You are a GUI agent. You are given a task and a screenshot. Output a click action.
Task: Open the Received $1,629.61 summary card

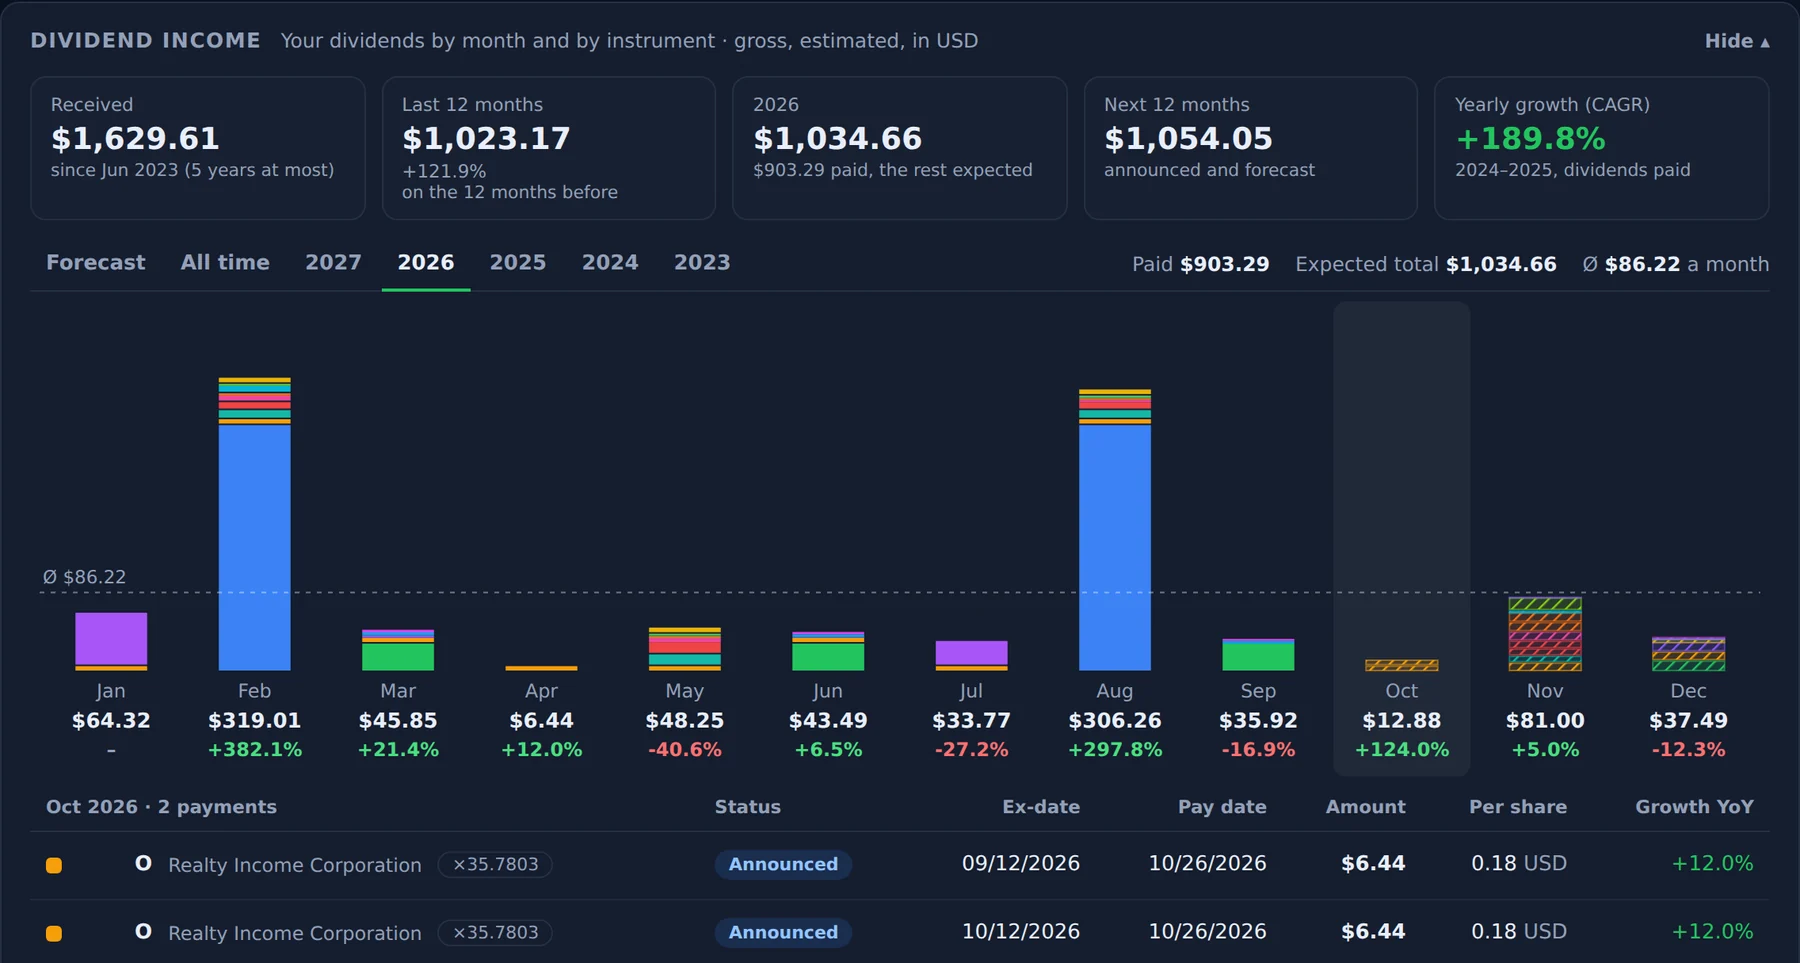pyautogui.click(x=198, y=148)
